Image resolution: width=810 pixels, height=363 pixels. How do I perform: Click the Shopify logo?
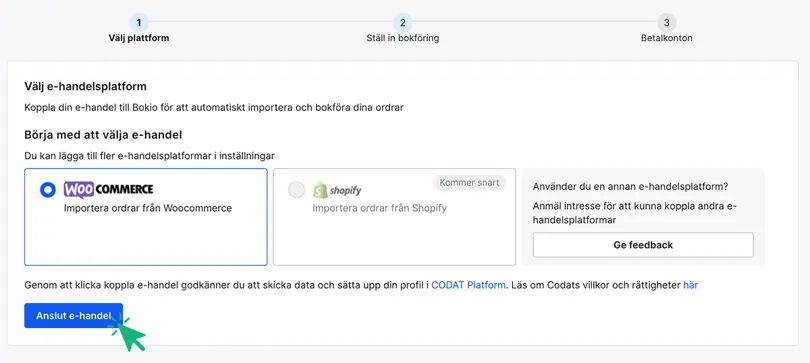(337, 190)
